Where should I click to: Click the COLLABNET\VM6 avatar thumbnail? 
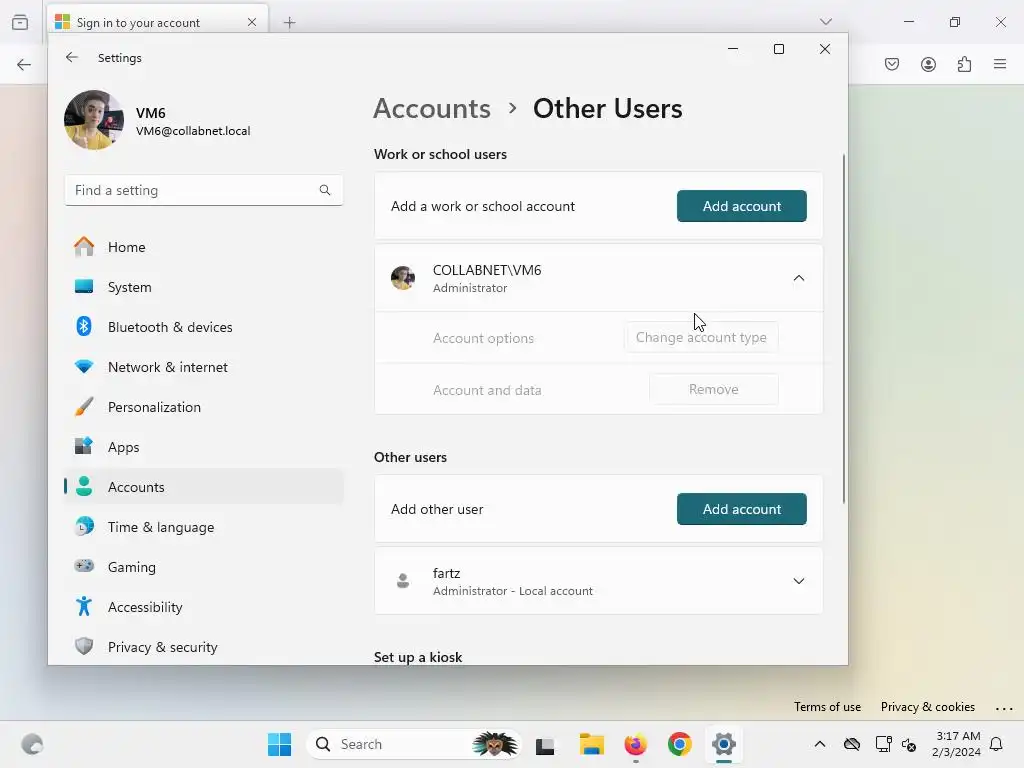coord(403,278)
